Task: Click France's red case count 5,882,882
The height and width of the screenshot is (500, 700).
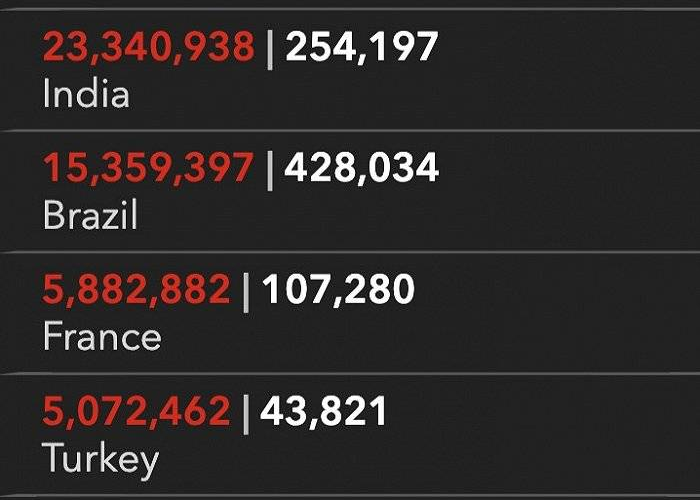Action: point(137,290)
